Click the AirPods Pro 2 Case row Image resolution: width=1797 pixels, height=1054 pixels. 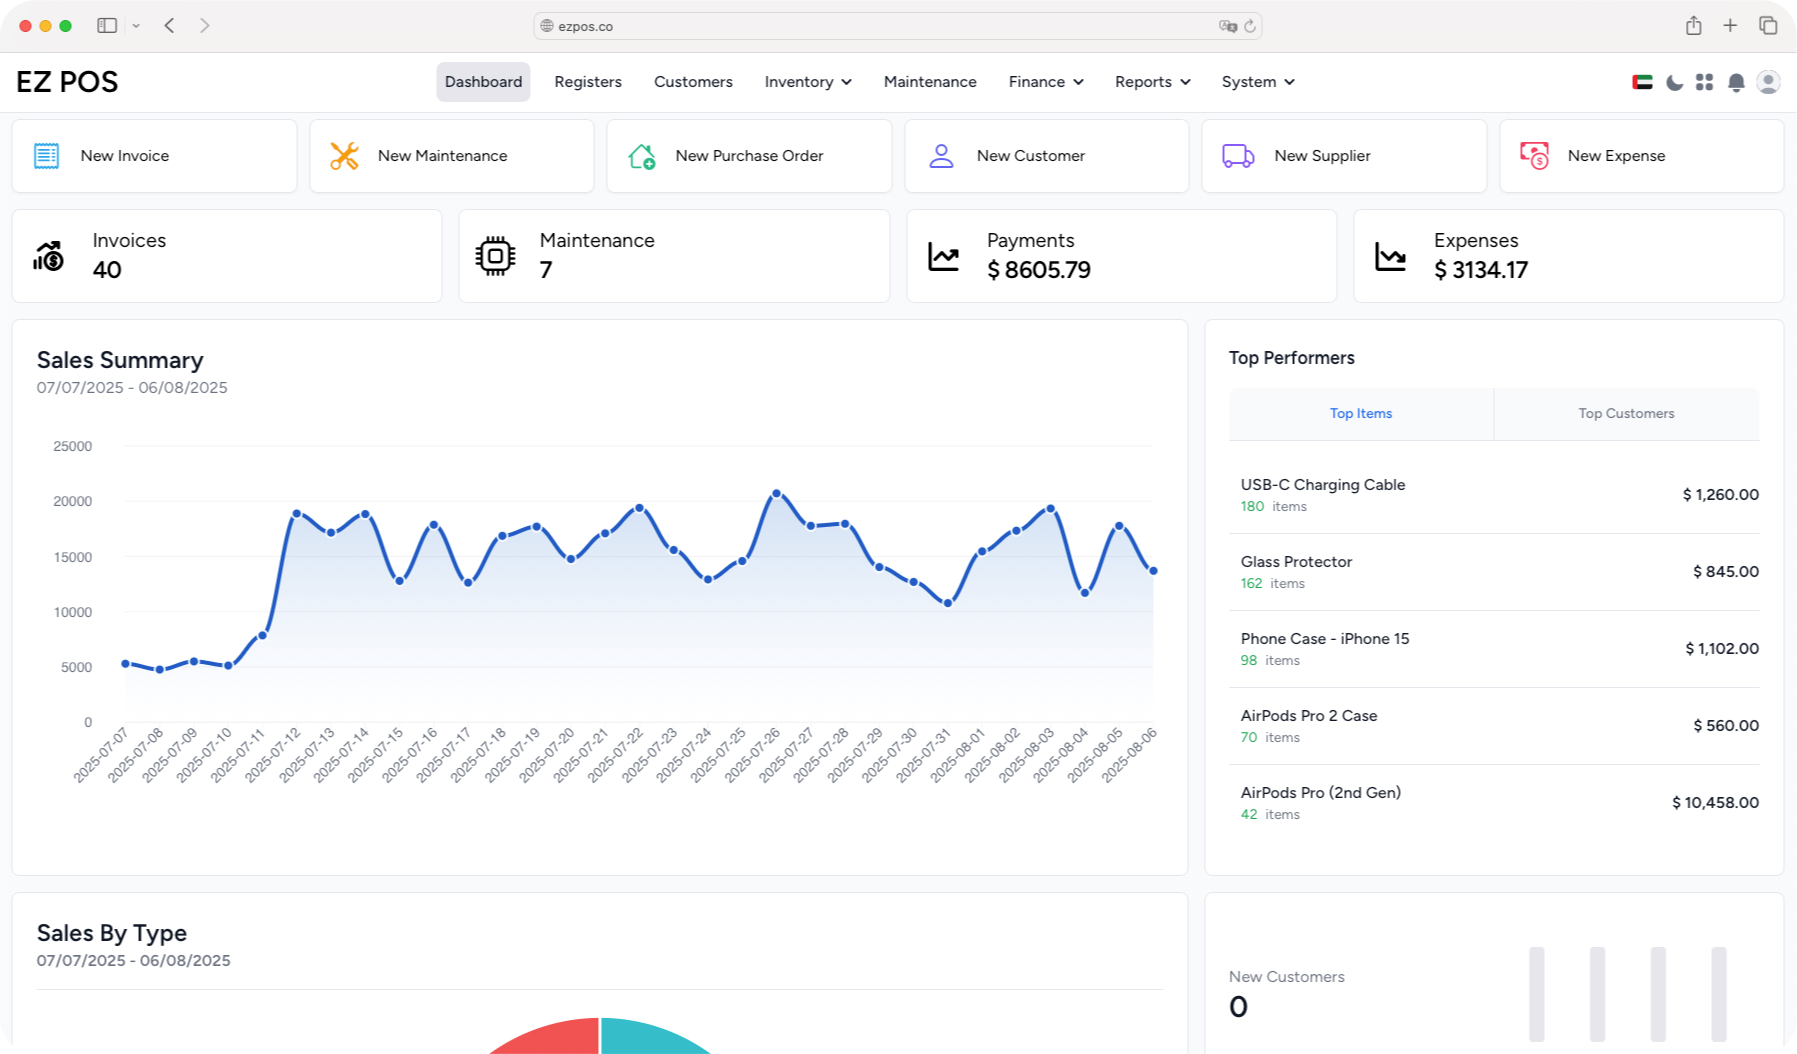pos(1494,726)
